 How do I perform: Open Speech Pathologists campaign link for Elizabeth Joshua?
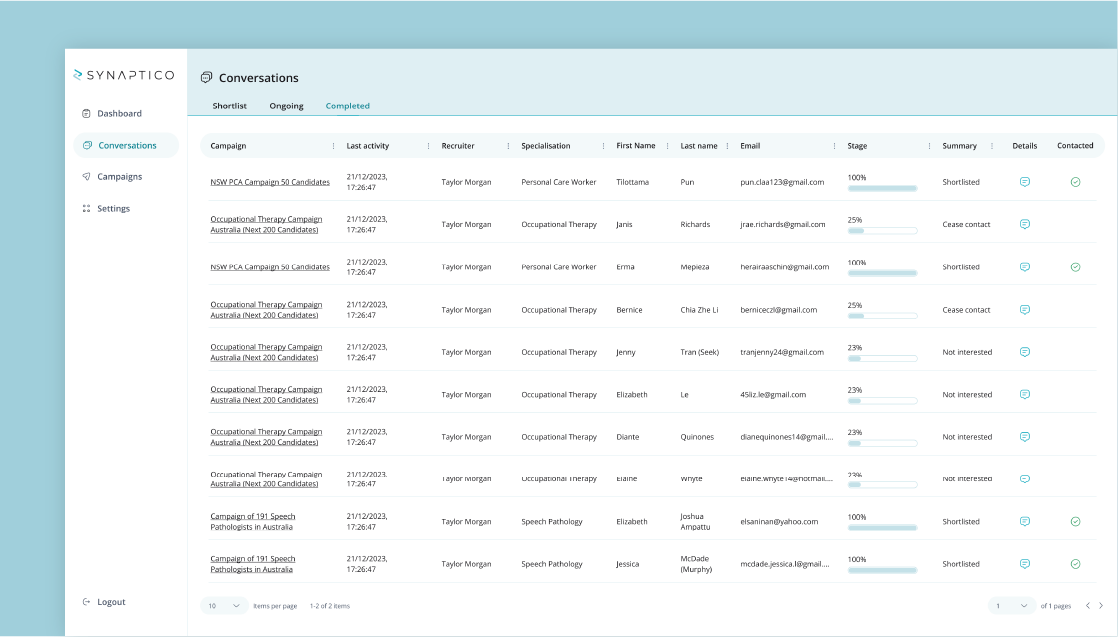pos(252,521)
